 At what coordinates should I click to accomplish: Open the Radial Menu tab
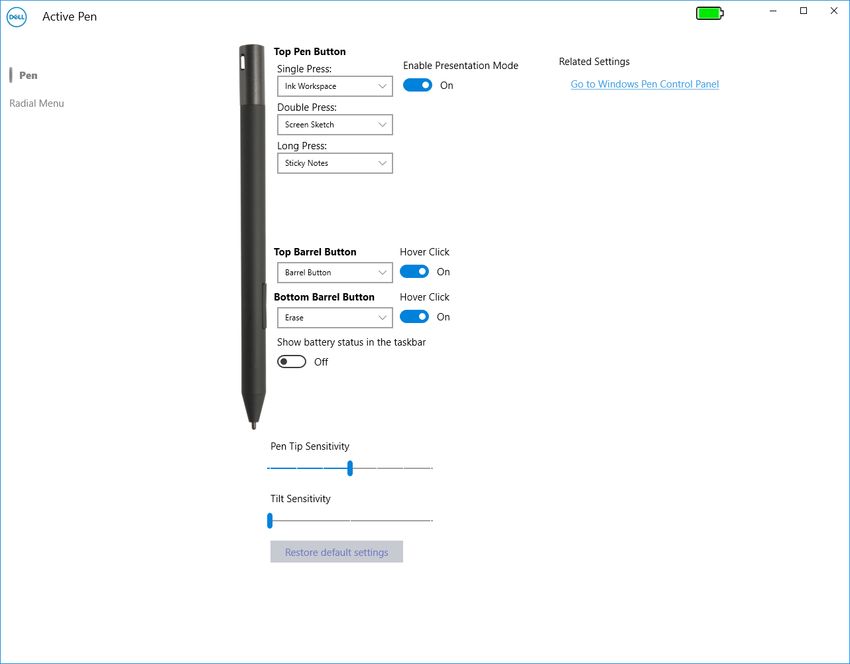[x=36, y=103]
